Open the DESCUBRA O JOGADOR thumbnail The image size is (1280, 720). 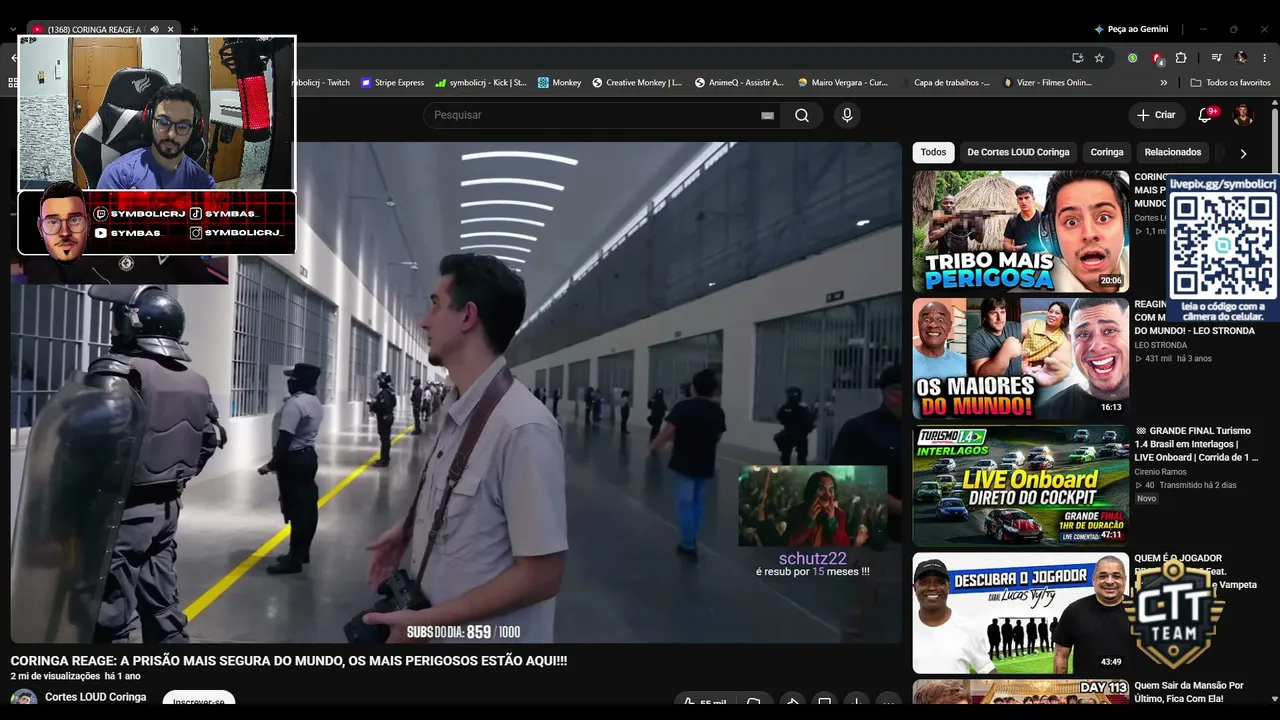[1020, 613]
